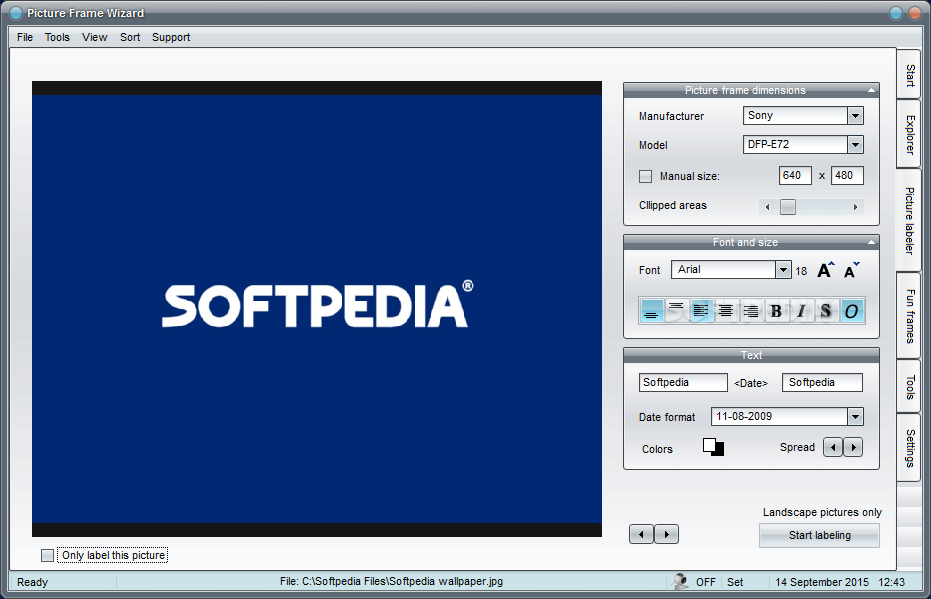
Task: Click the right Softpedia text field
Action: (822, 382)
